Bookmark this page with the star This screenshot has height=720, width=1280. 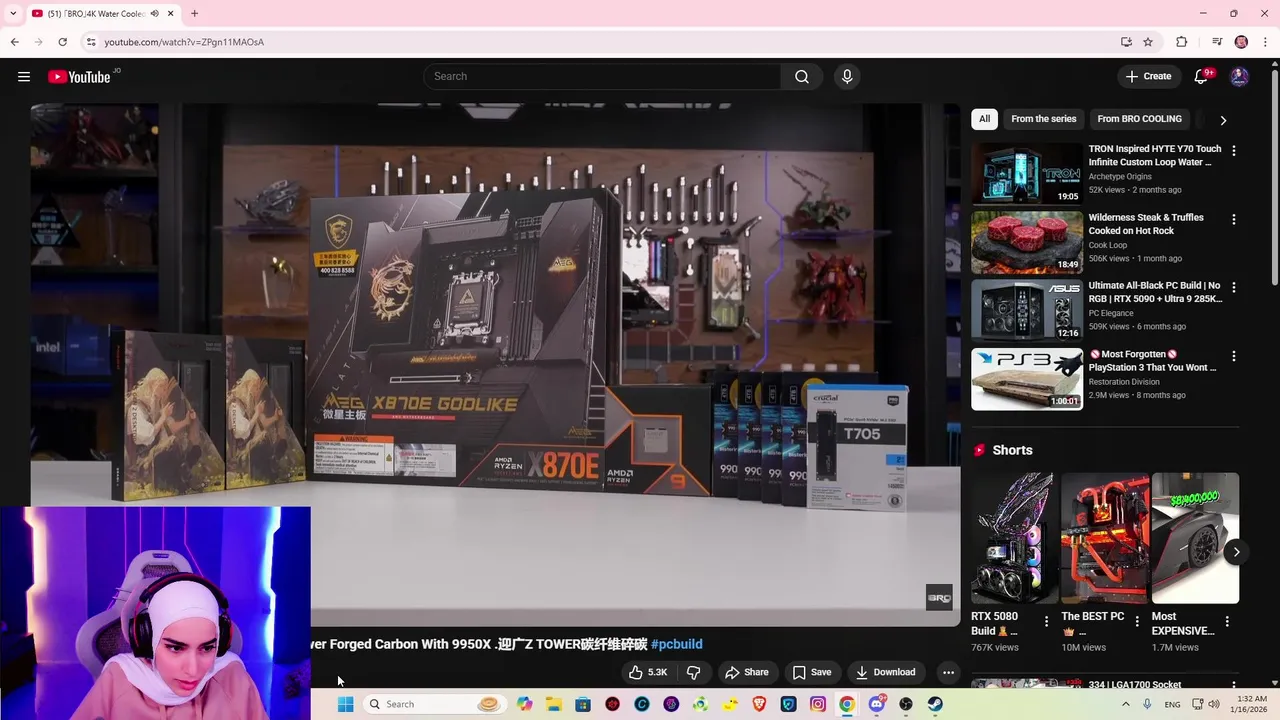click(x=1148, y=42)
